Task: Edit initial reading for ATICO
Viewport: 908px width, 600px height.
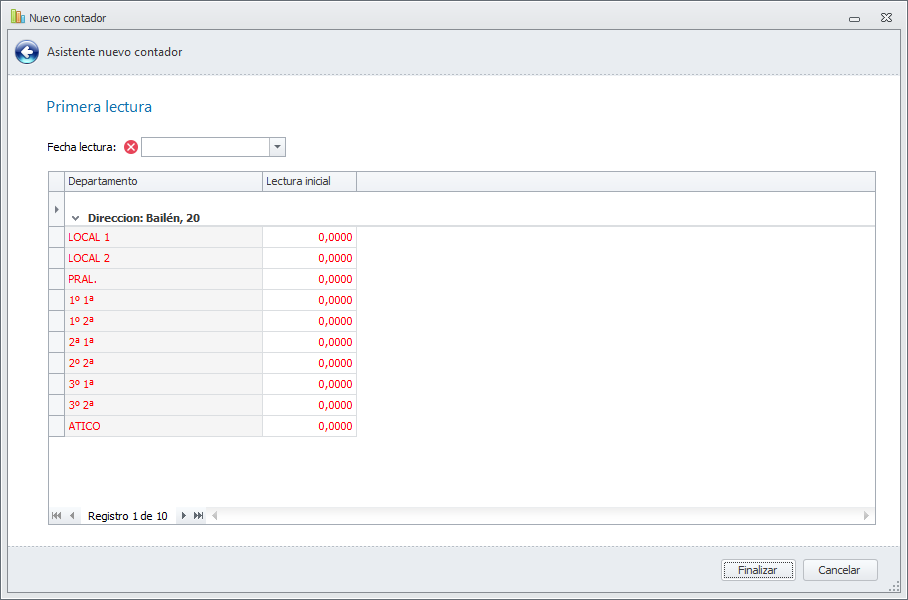Action: 309,426
